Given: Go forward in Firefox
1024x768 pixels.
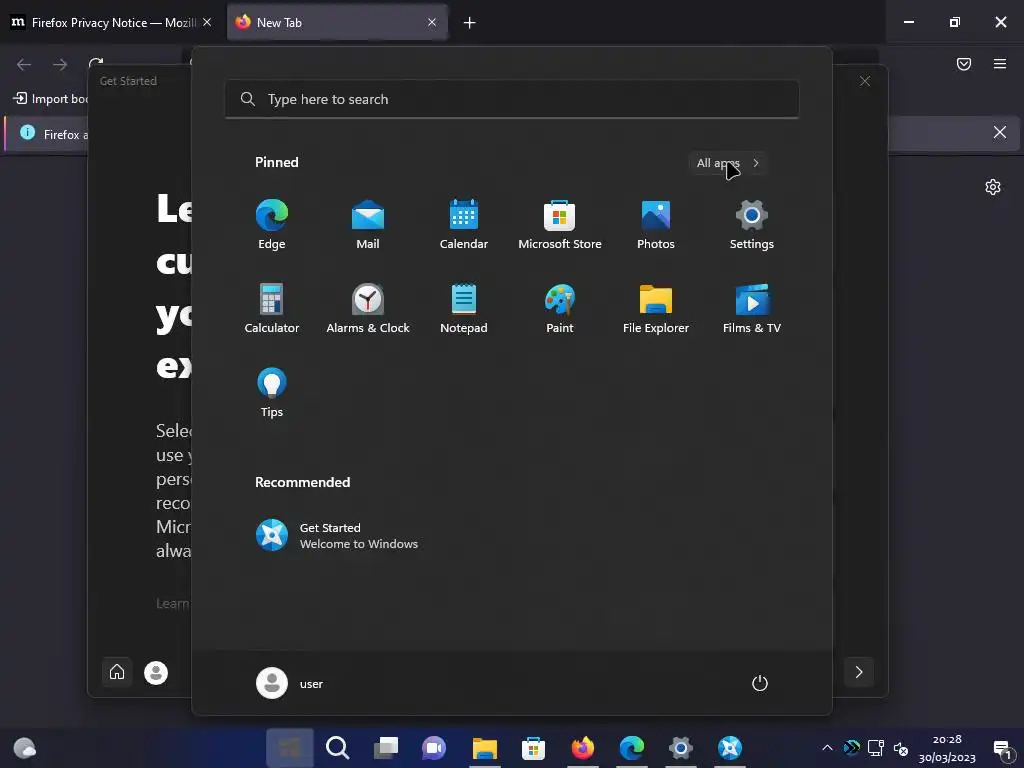Looking at the screenshot, I should 60,64.
